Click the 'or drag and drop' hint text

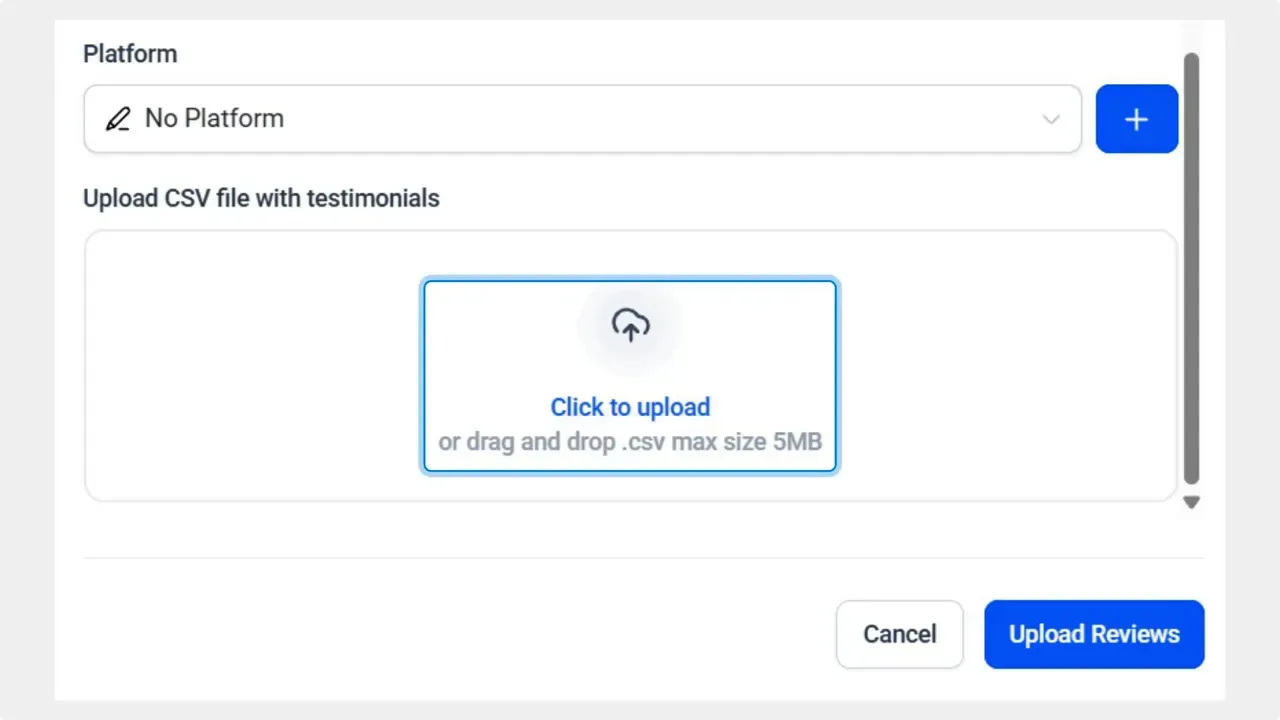click(x=629, y=441)
